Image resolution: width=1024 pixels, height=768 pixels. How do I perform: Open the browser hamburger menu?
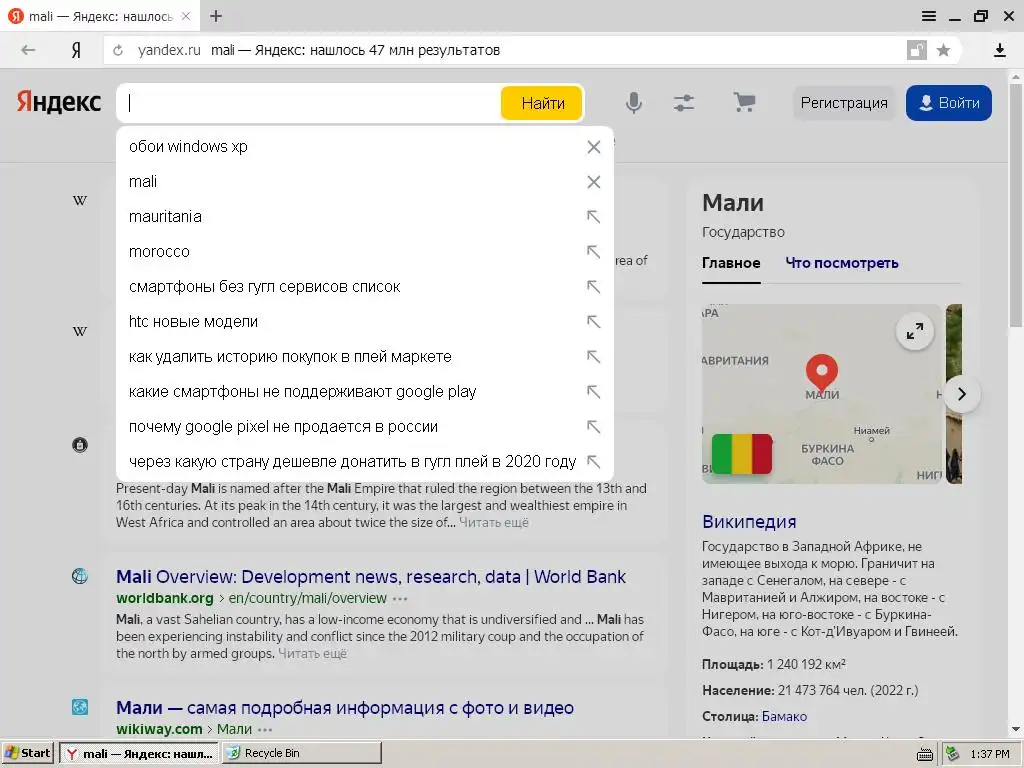[929, 16]
